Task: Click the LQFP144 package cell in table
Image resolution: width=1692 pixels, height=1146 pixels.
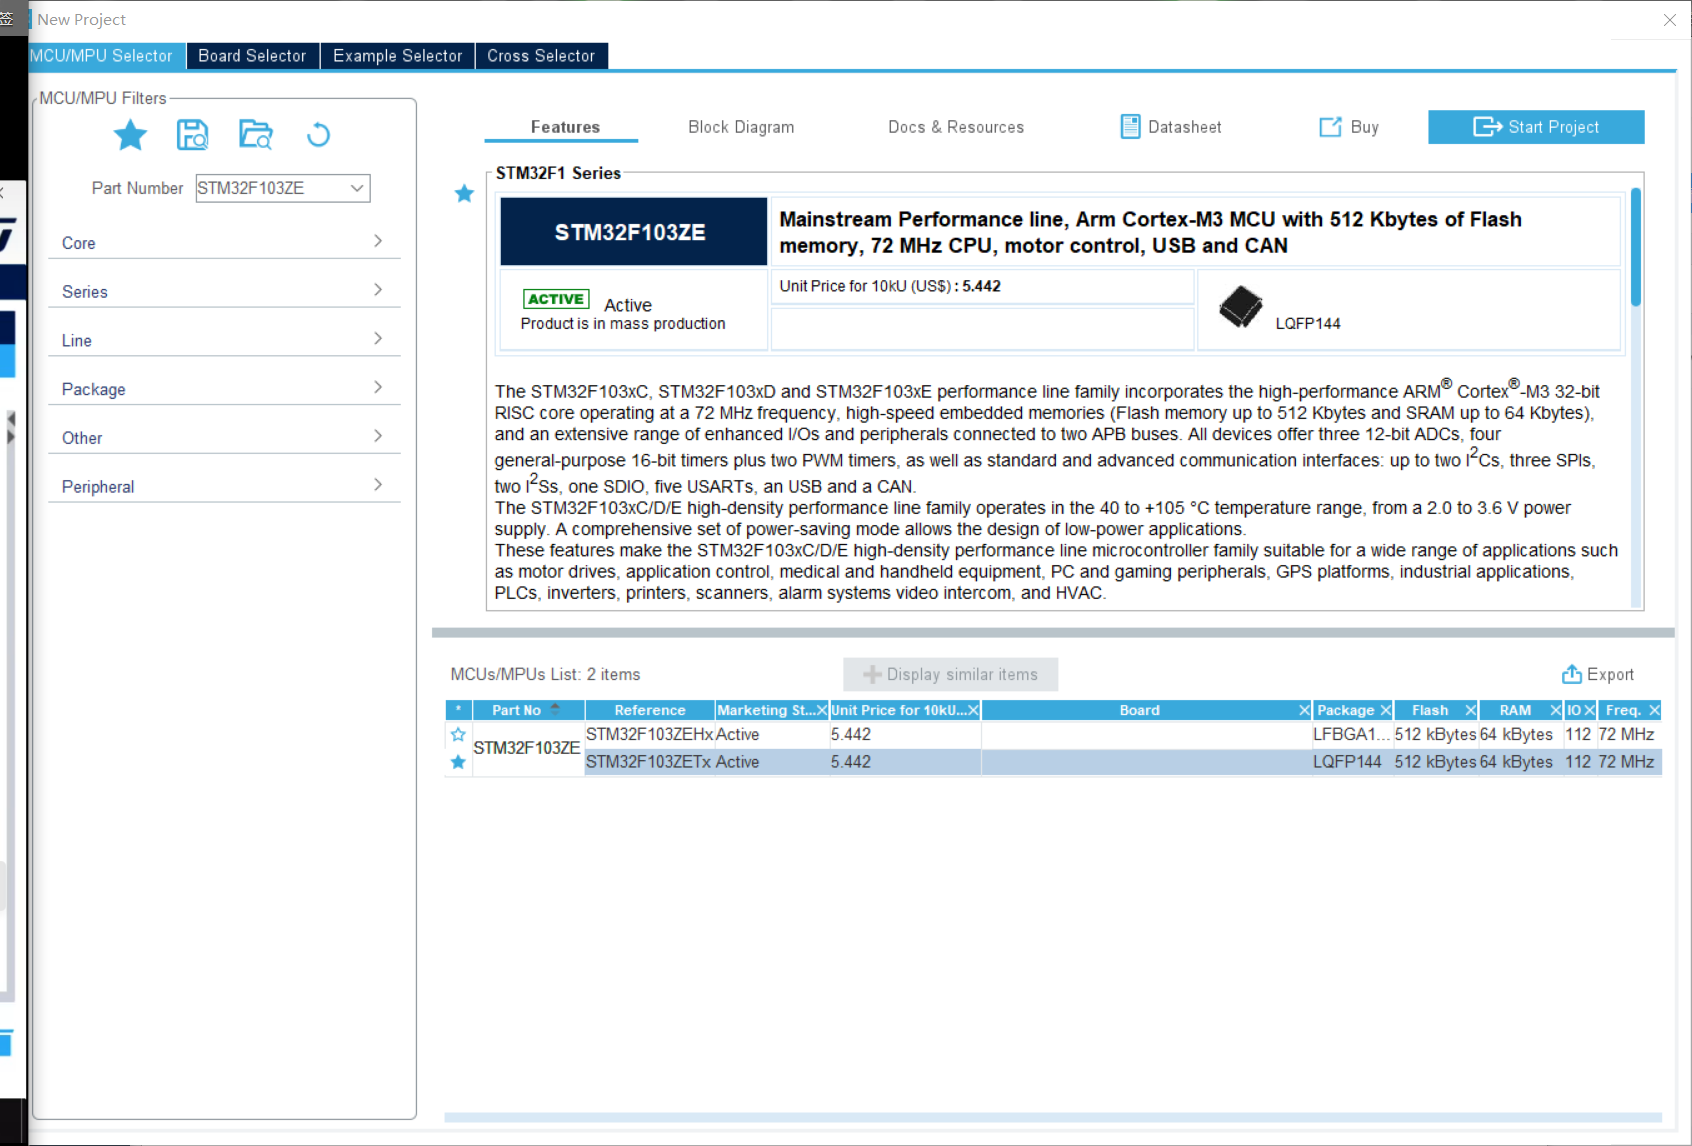Action: pos(1352,762)
